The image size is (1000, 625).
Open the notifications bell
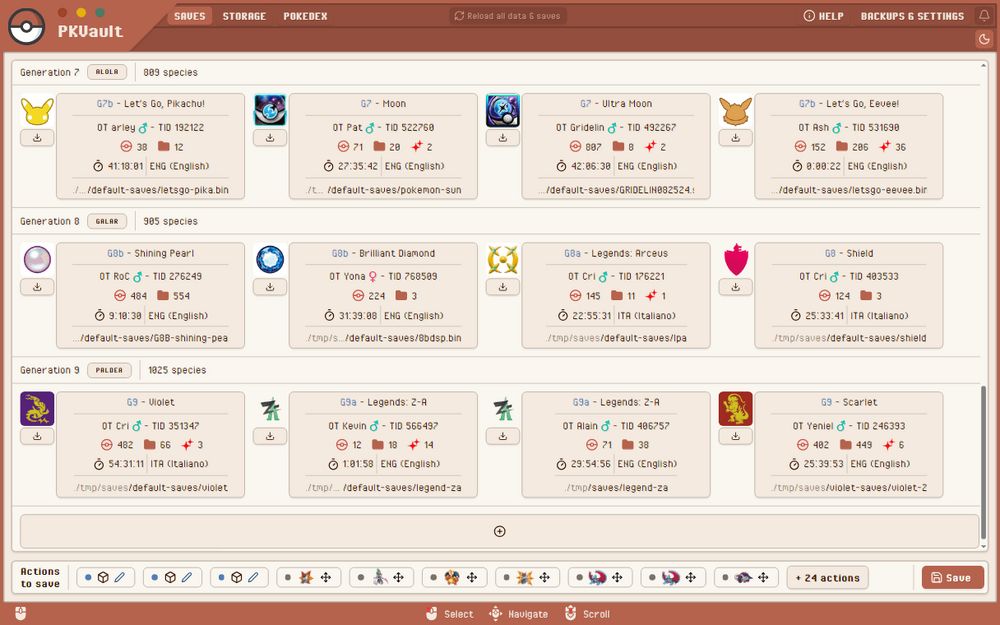point(984,16)
